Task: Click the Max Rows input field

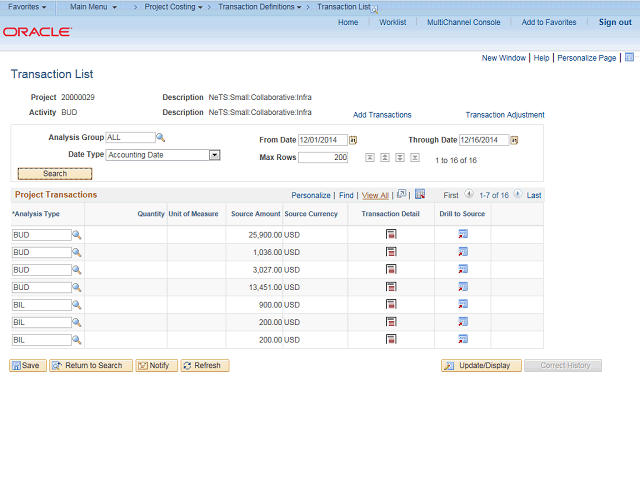Action: click(323, 158)
